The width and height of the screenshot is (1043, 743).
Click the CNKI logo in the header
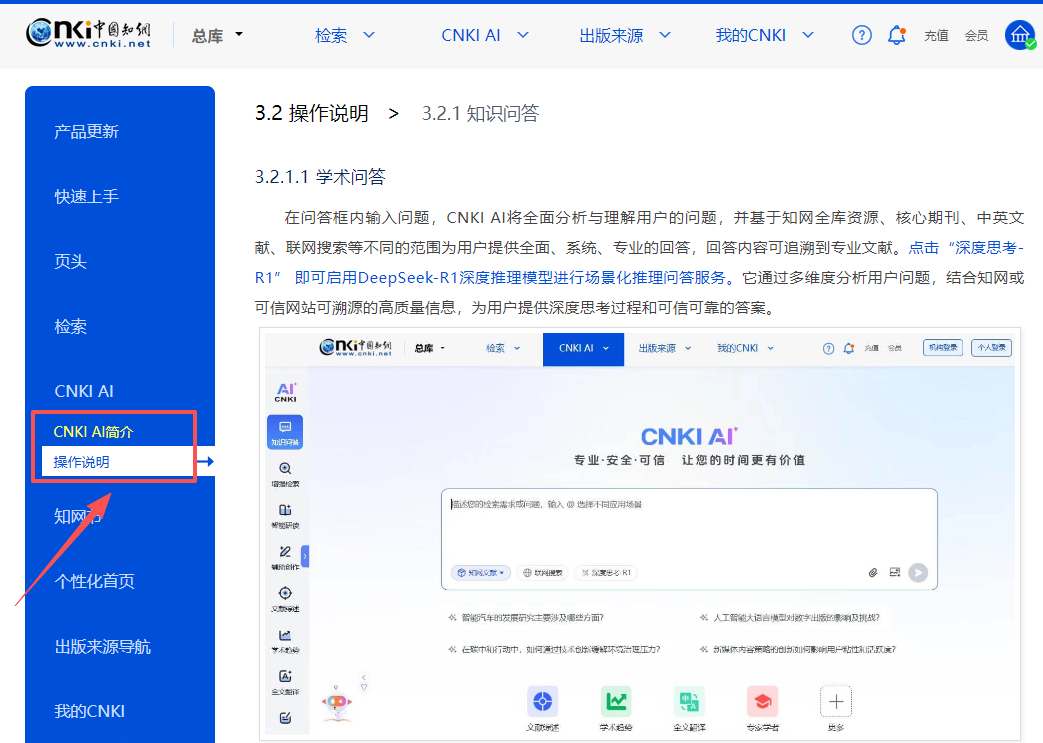coord(88,34)
